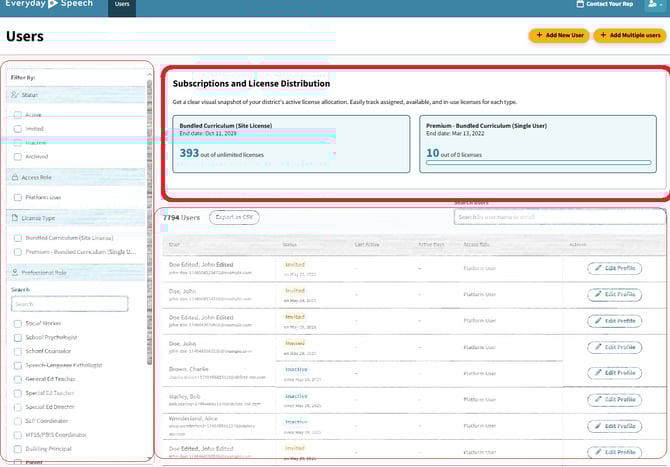Click the Users page heading

pos(25,36)
